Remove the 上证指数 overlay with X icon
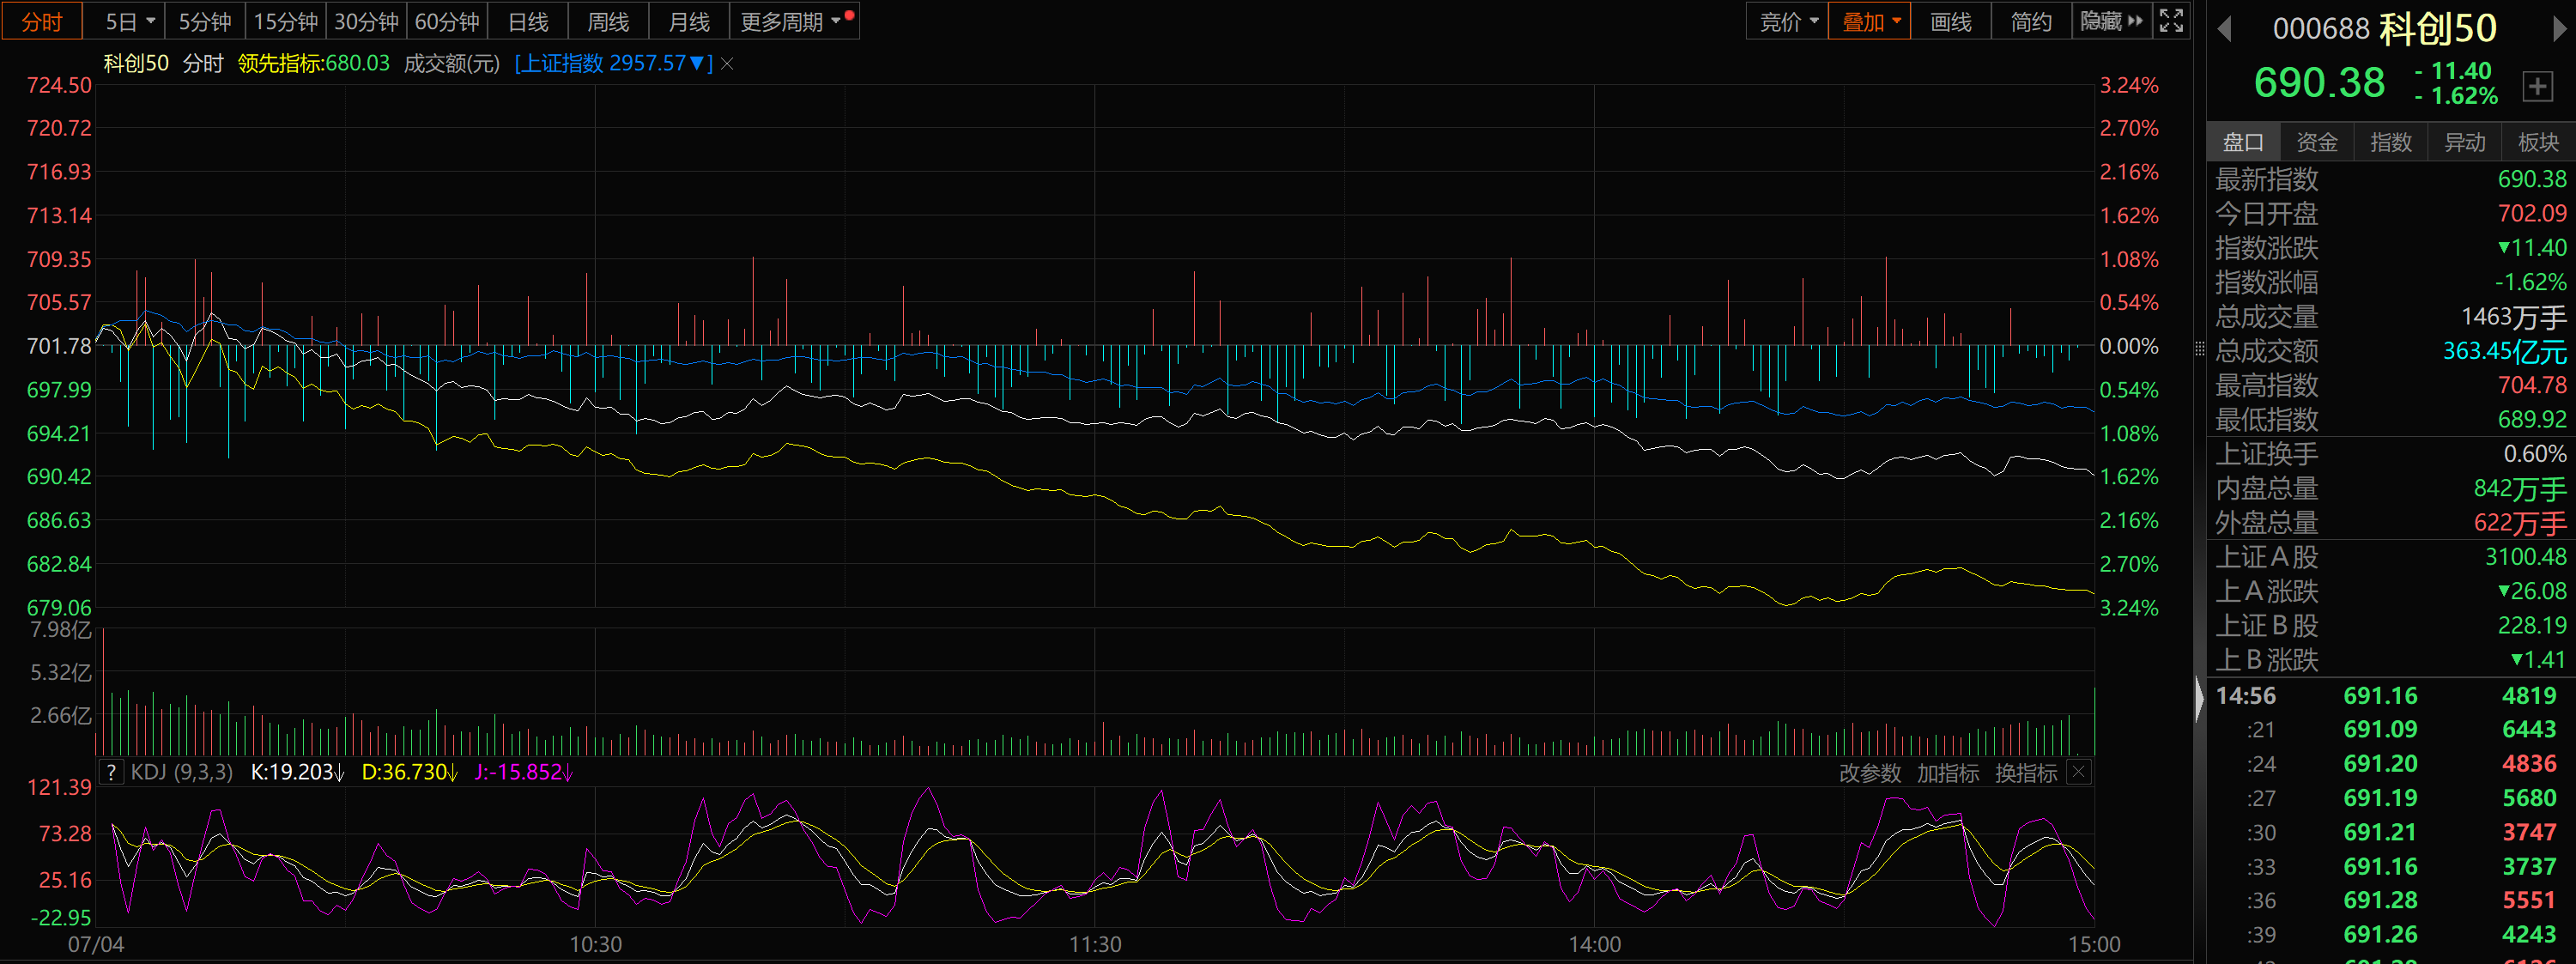This screenshot has height=964, width=2576. click(728, 64)
